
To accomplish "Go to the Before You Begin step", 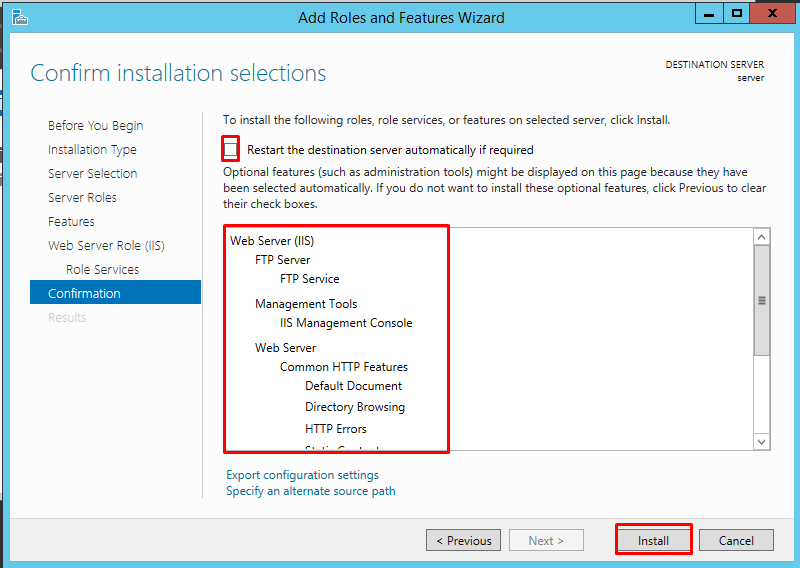I will (95, 126).
